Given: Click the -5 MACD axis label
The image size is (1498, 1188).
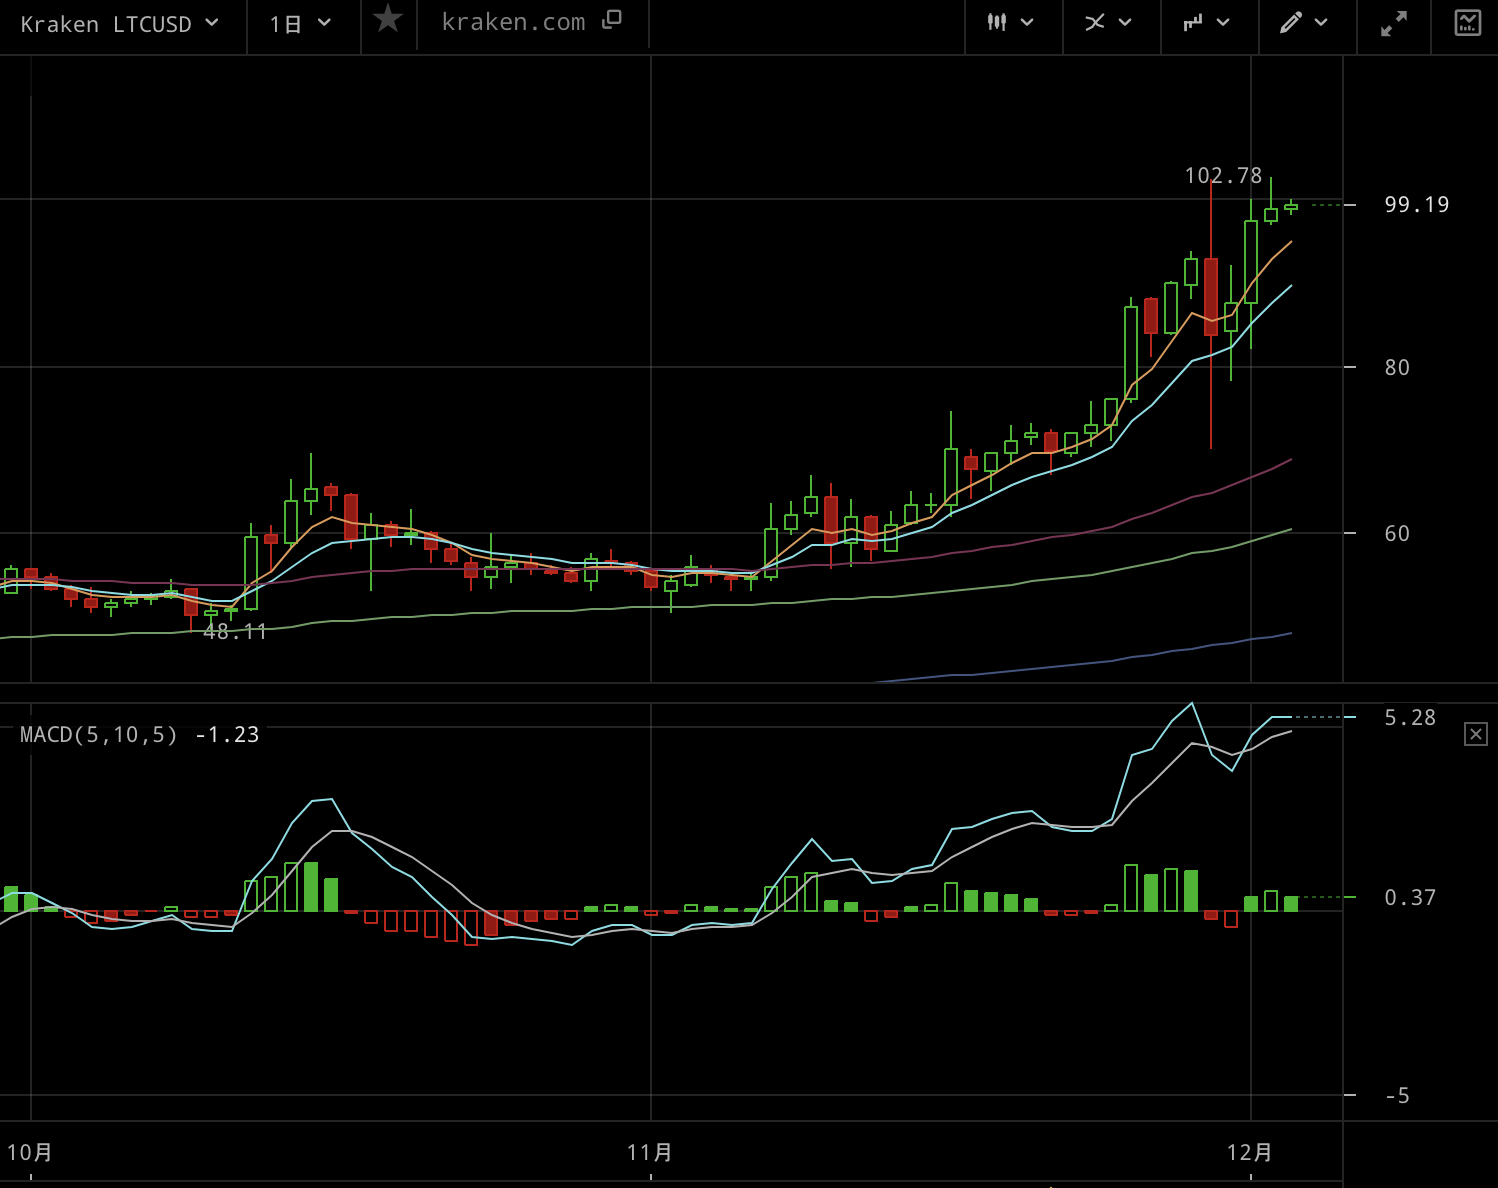Looking at the screenshot, I should [1397, 1096].
